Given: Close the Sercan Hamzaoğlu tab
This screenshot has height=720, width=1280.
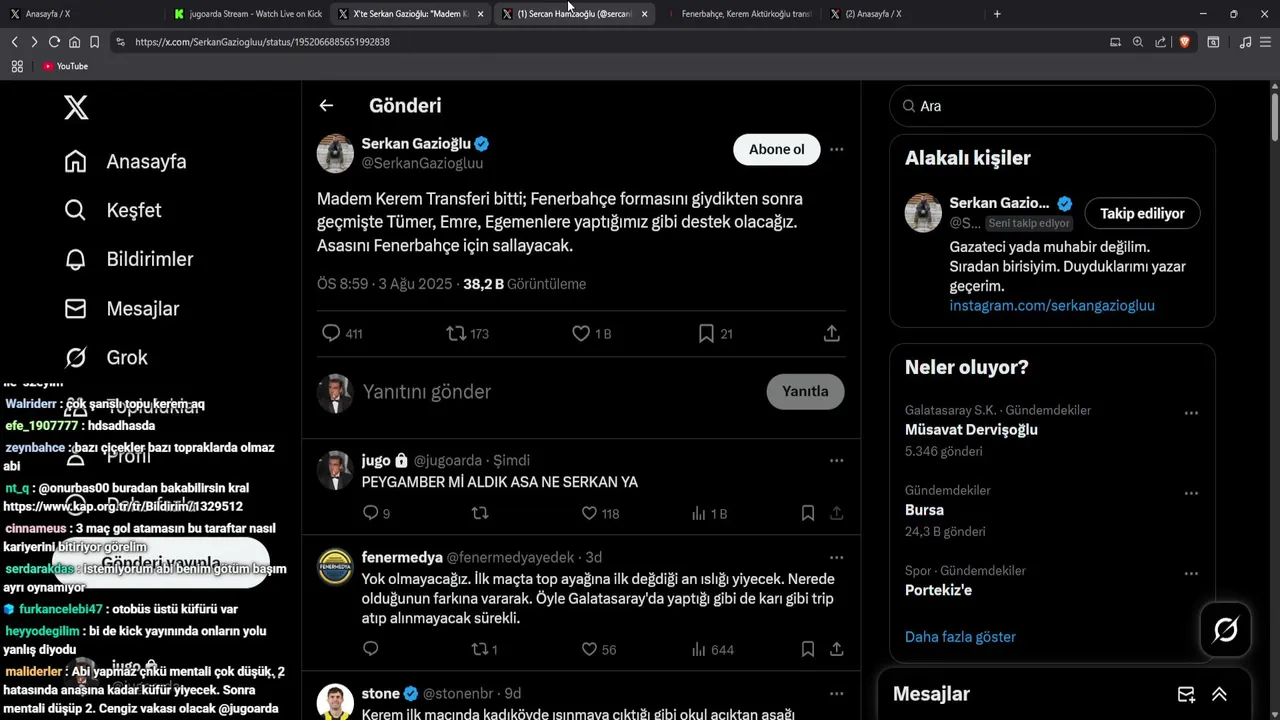Looking at the screenshot, I should (644, 14).
